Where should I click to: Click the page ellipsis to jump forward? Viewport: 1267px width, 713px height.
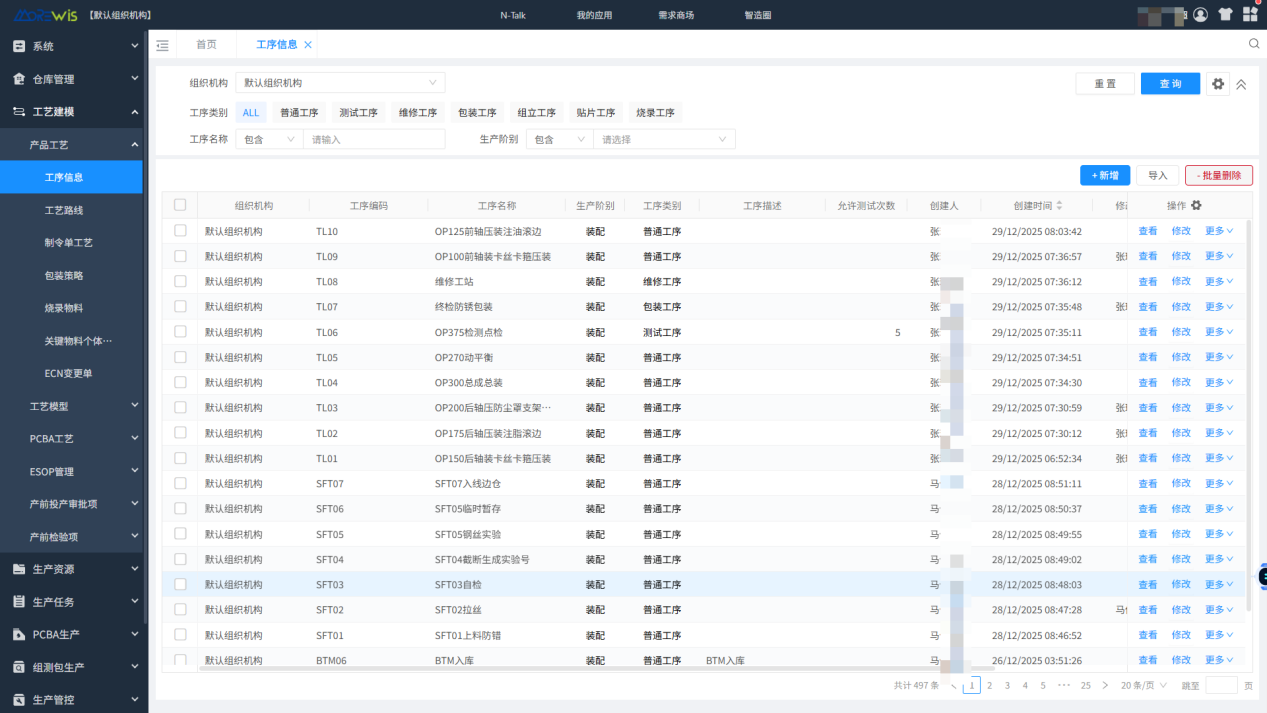coord(1064,685)
